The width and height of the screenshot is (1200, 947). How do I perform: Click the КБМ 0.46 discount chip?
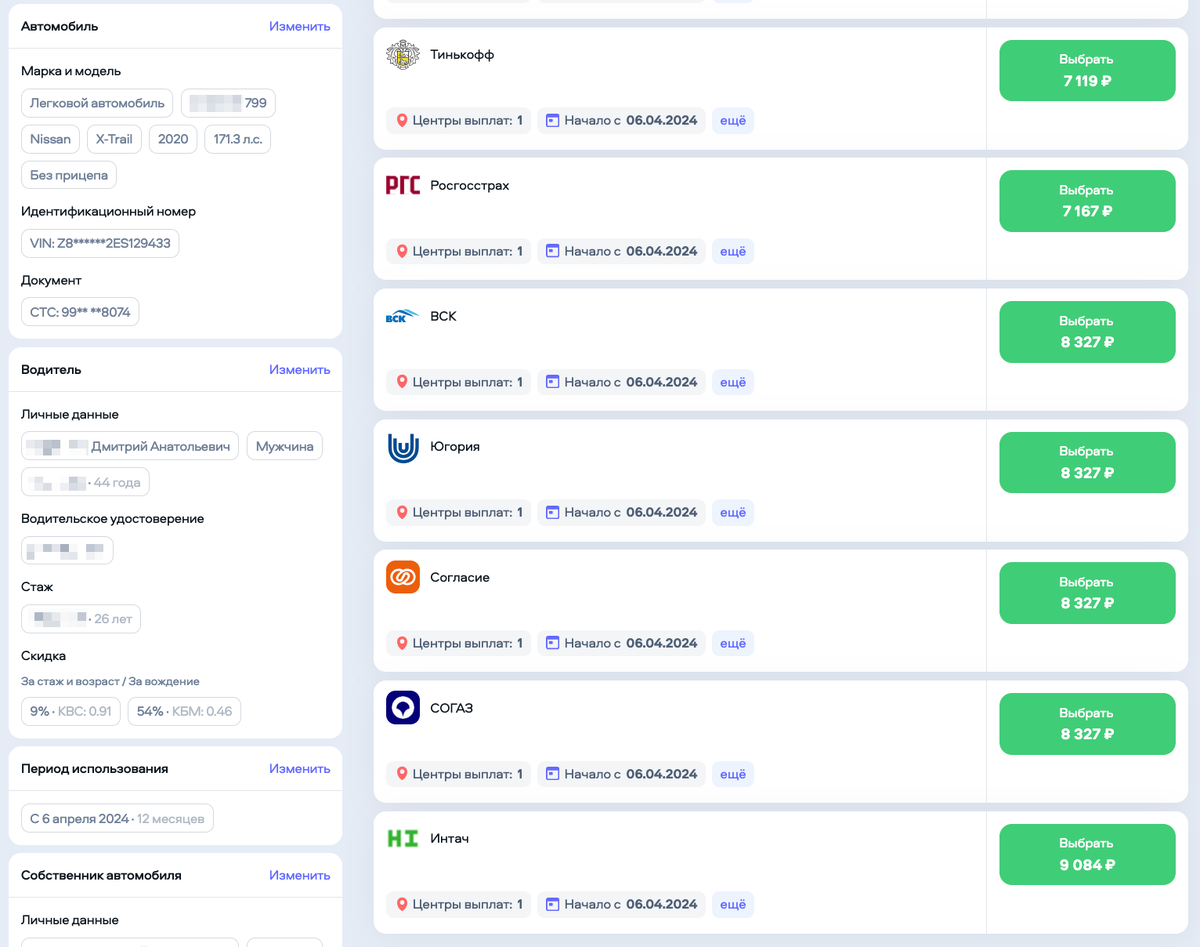184,711
